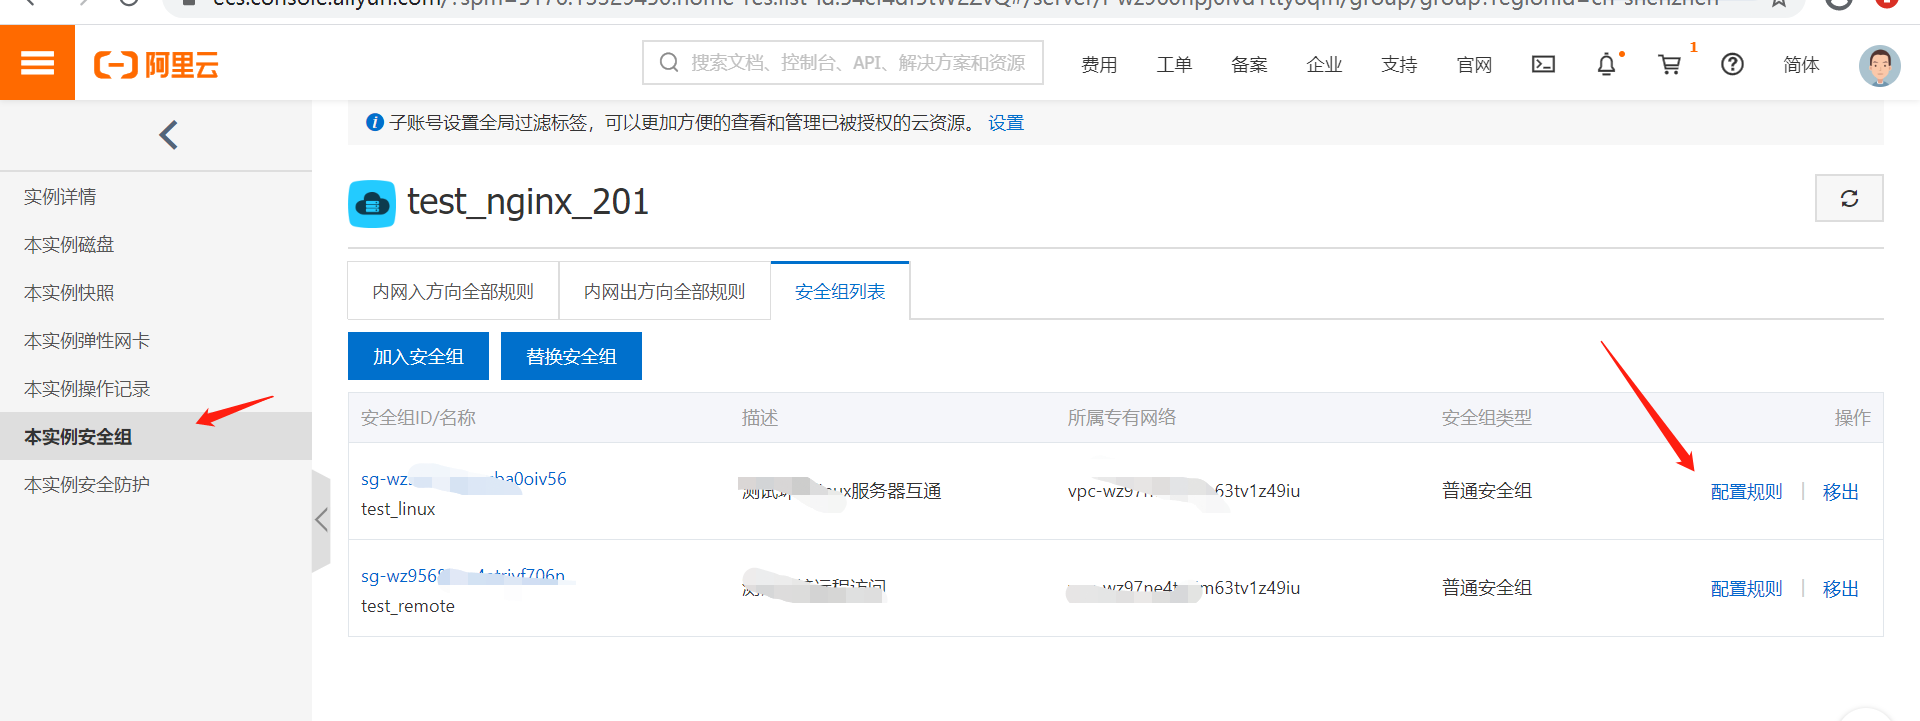The image size is (1920, 721).
Task: Open 本实例磁盘 in sidebar
Action: (69, 245)
